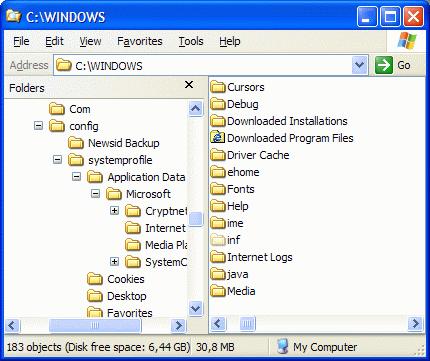Screen dimensions: 430x361
Task: Click the Internet Logs folder name
Action: (x=260, y=257)
